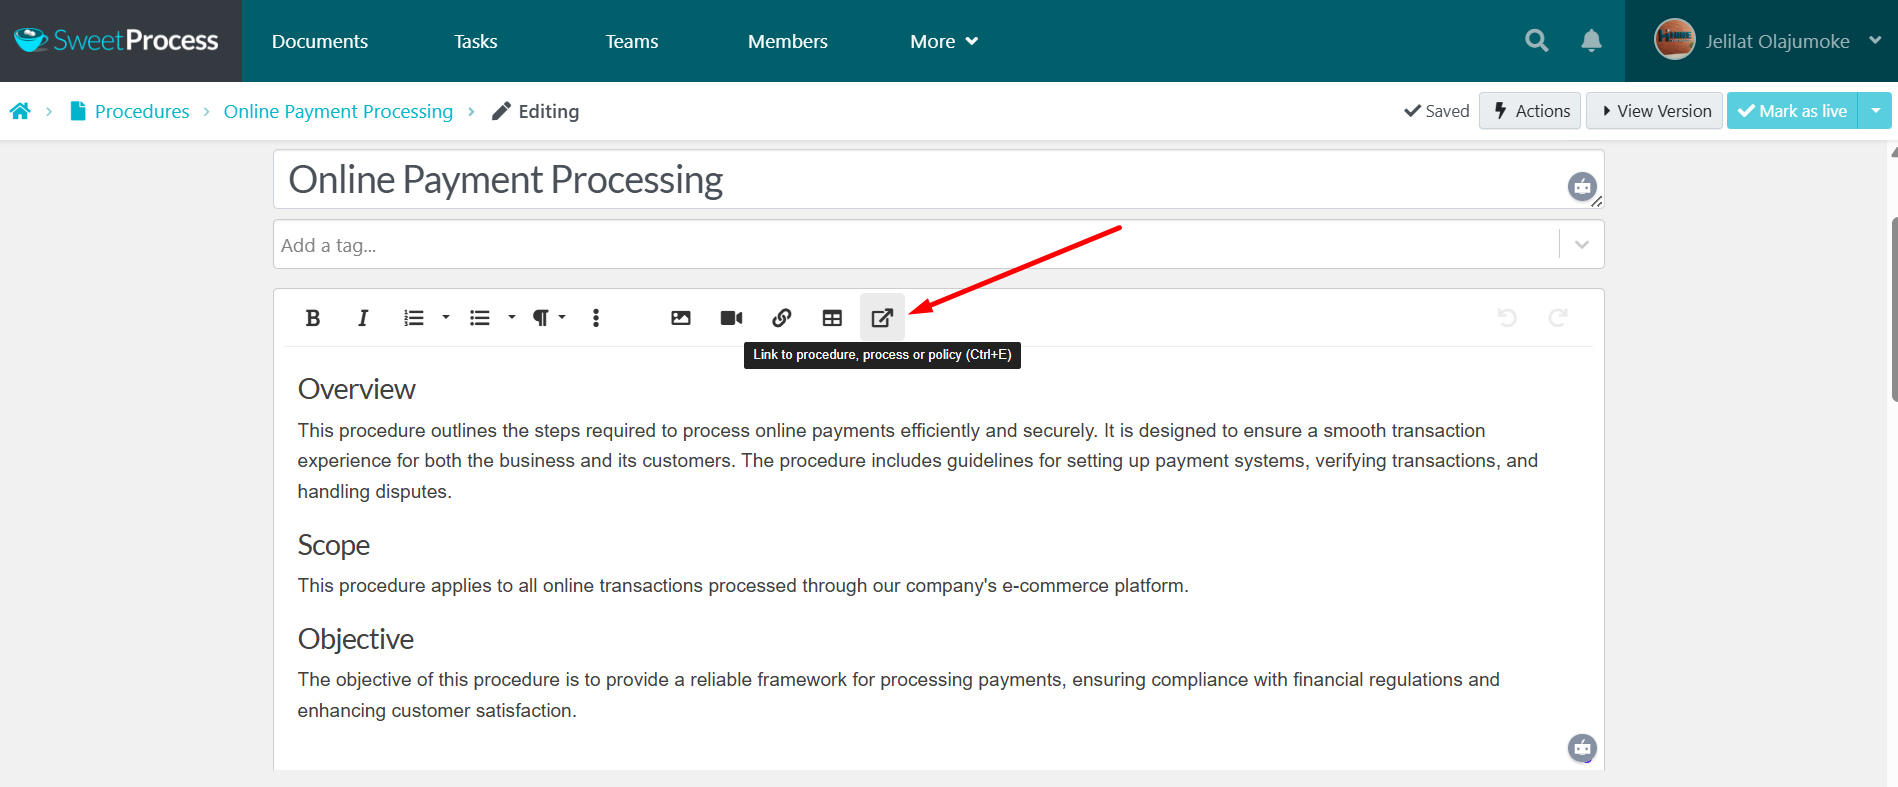Viewport: 1898px width, 787px height.
Task: Click the Objective heading text
Action: (x=355, y=639)
